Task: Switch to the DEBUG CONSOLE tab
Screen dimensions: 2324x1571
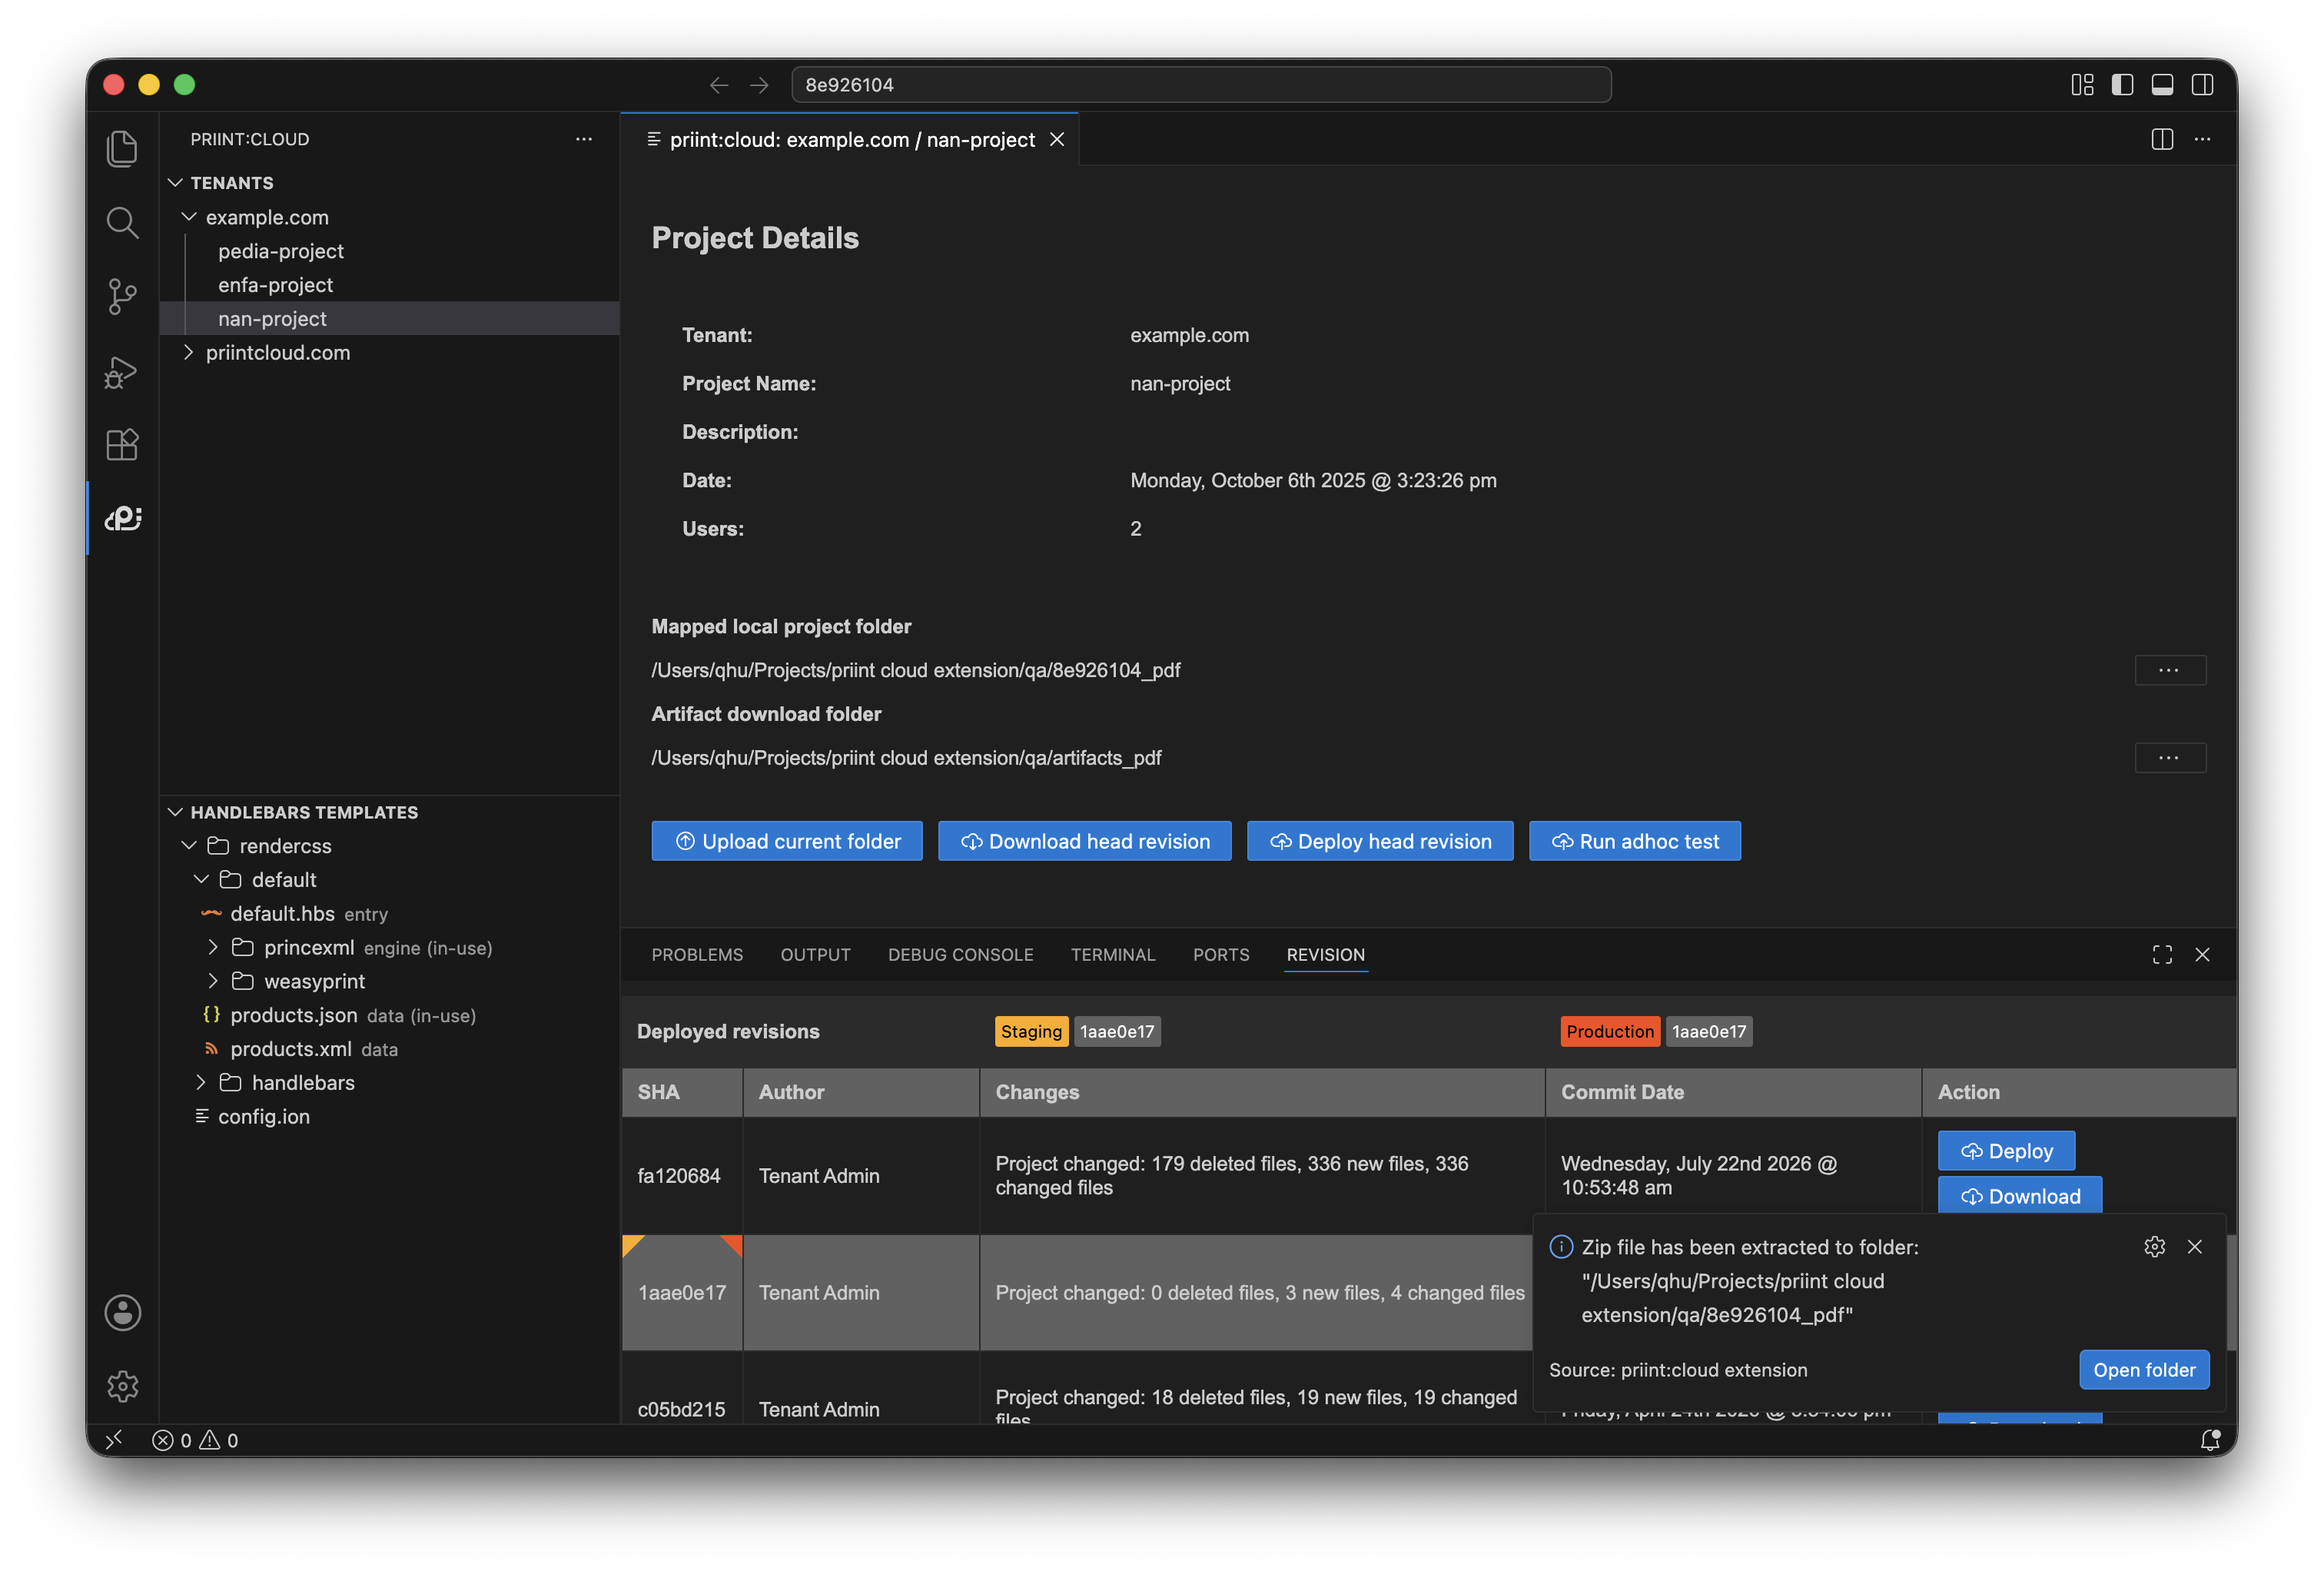Action: pyautogui.click(x=960, y=955)
